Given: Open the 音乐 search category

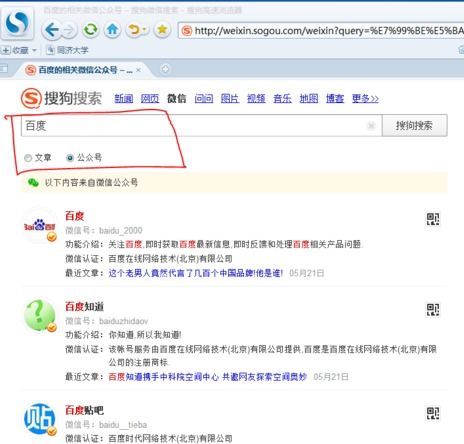Looking at the screenshot, I should [x=282, y=98].
